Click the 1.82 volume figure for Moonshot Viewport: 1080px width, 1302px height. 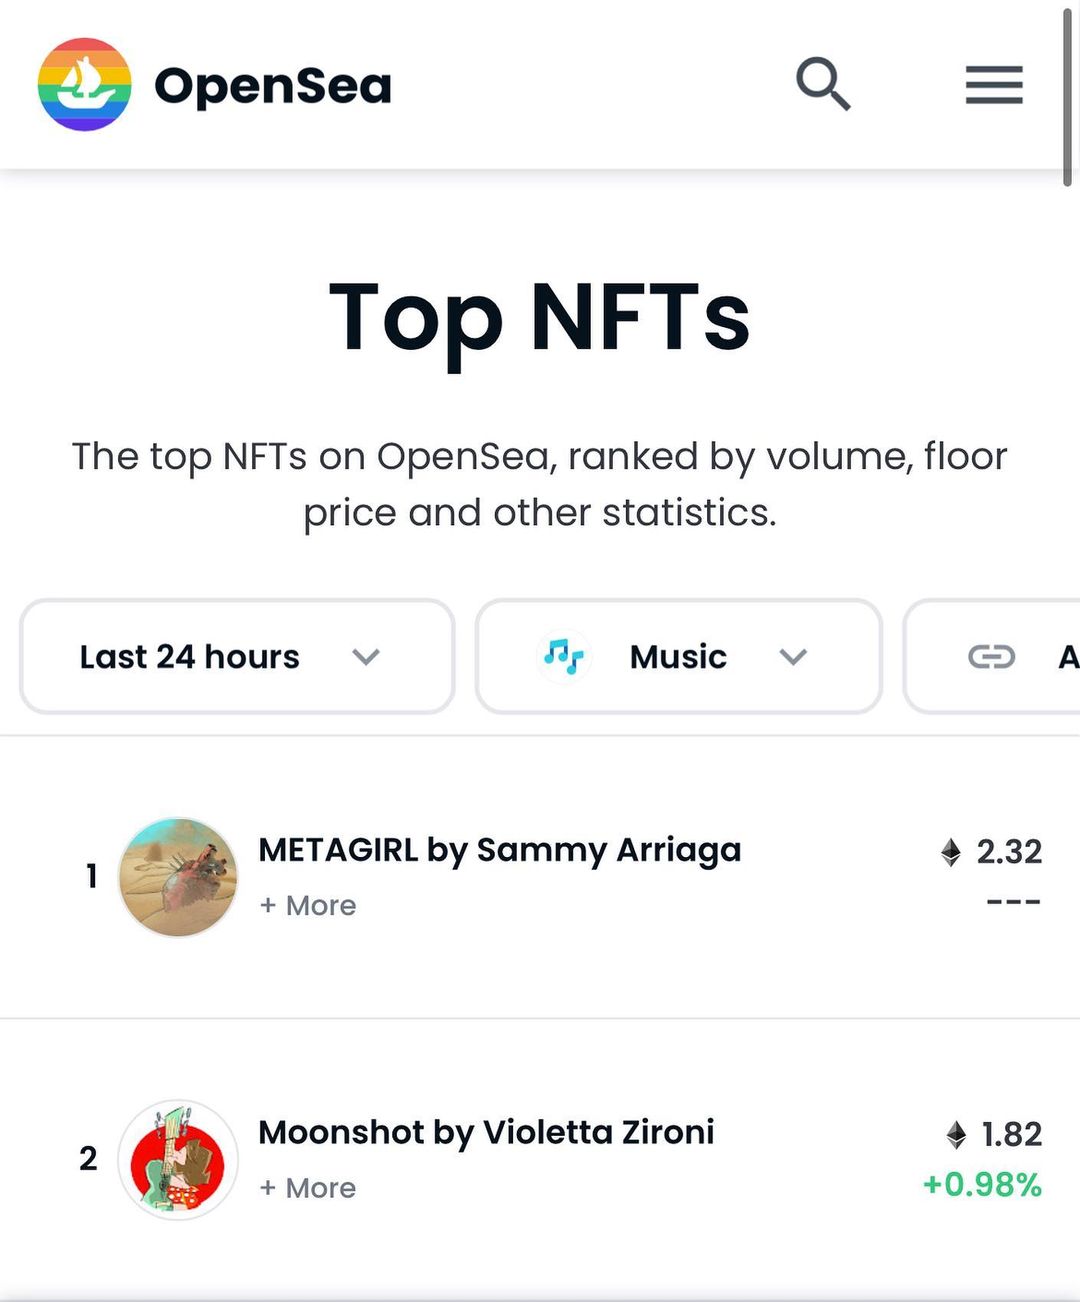[1012, 1134]
